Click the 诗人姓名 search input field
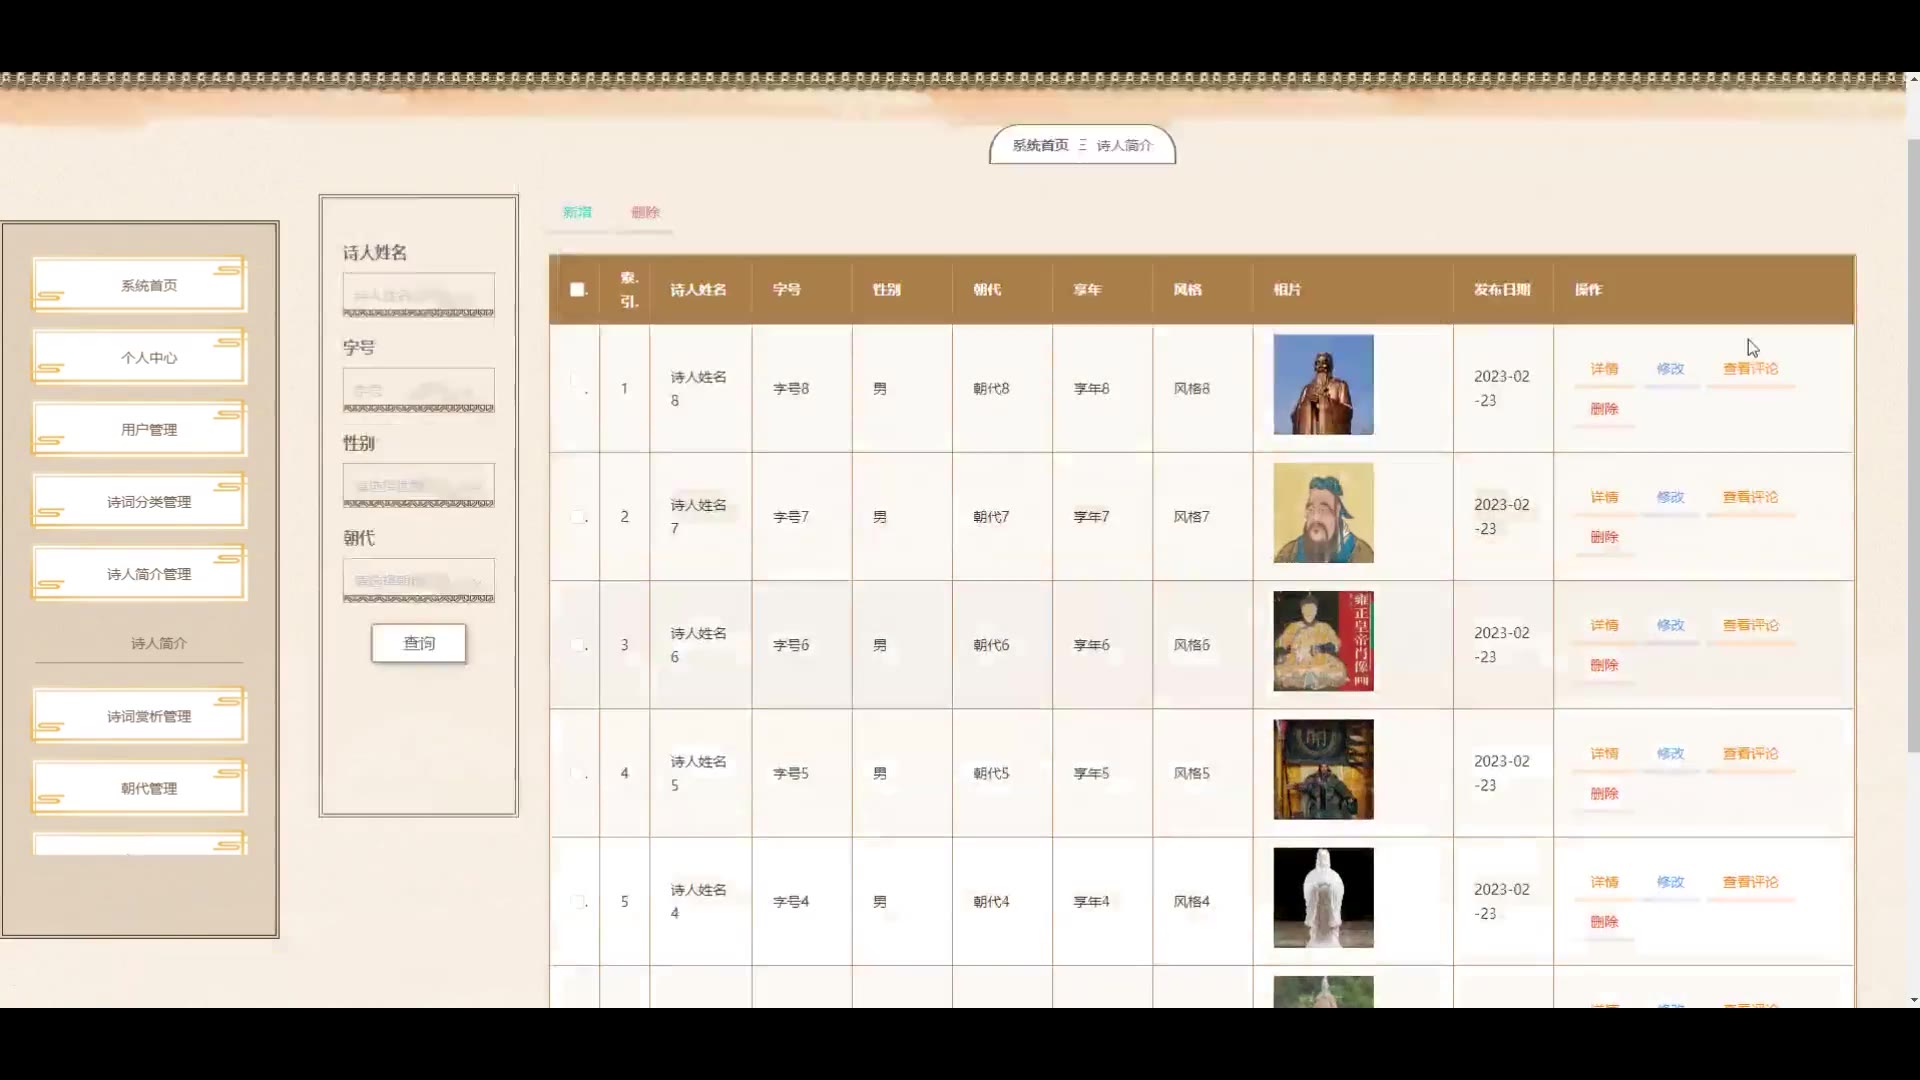The width and height of the screenshot is (1920, 1080). (418, 295)
